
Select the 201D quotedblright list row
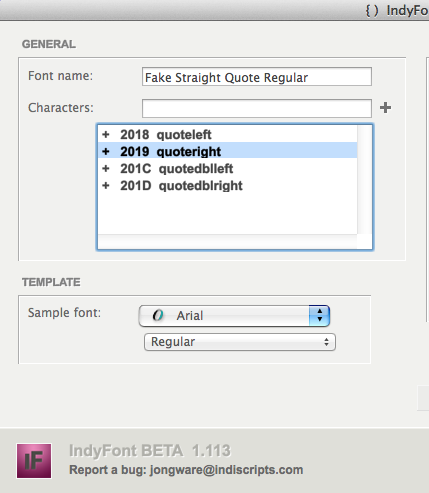click(228, 185)
